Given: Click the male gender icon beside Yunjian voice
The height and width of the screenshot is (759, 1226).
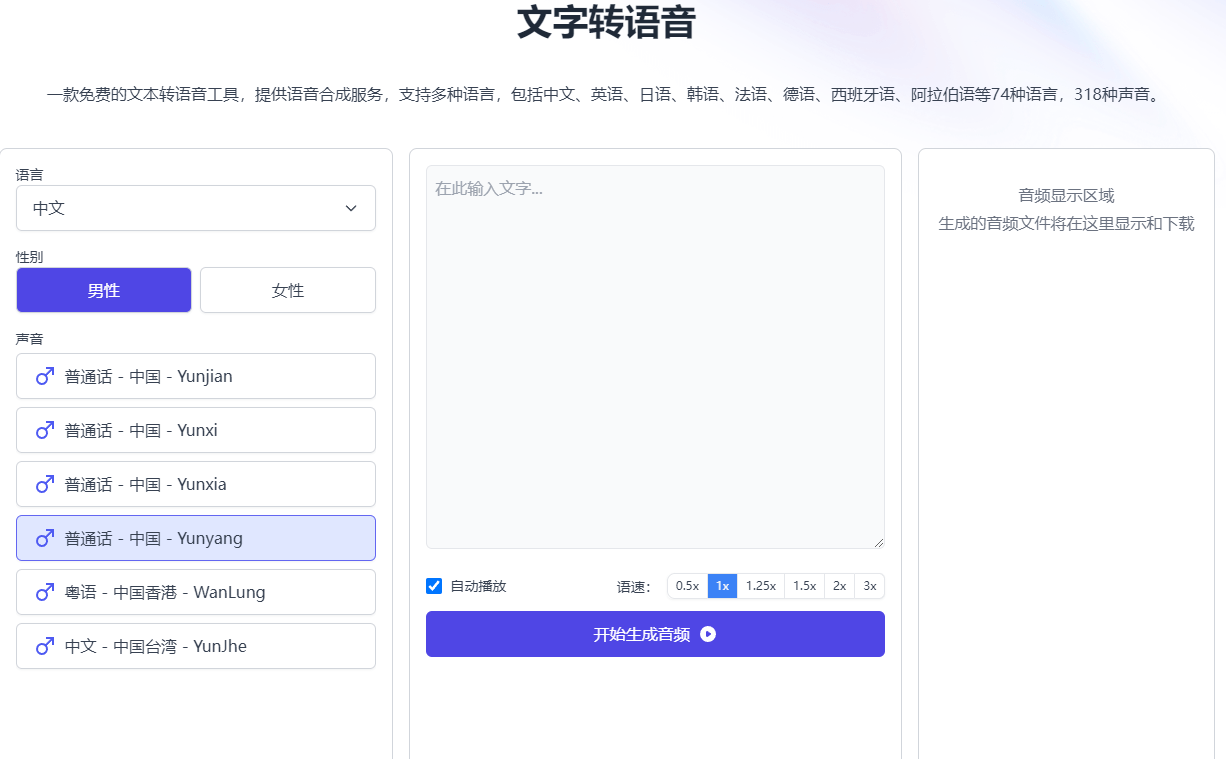Looking at the screenshot, I should click(43, 376).
